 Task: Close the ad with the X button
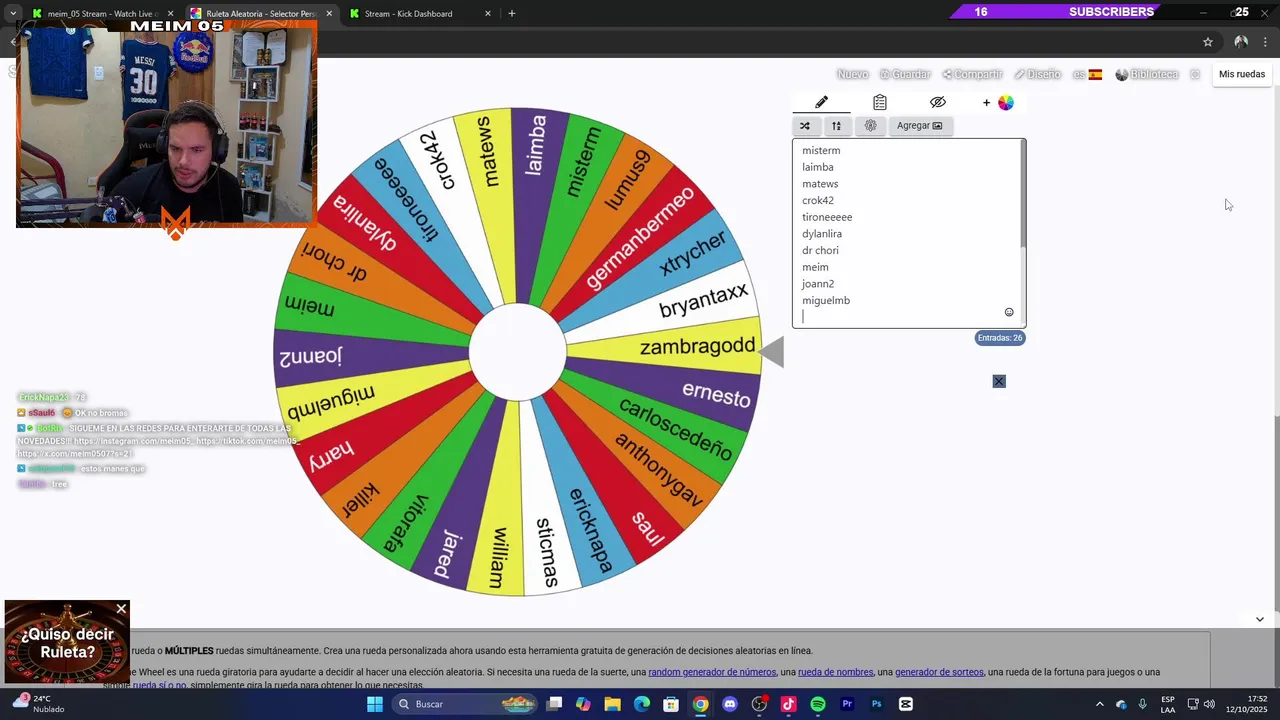(x=999, y=381)
